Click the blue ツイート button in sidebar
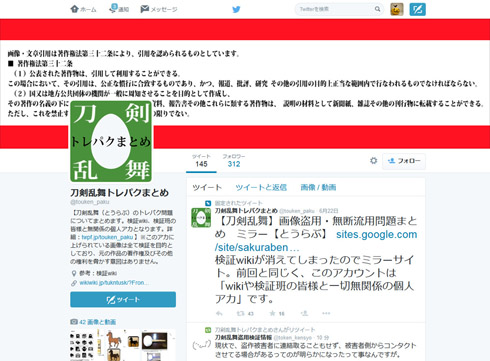Viewport: 490px width, 361px height. (123, 299)
